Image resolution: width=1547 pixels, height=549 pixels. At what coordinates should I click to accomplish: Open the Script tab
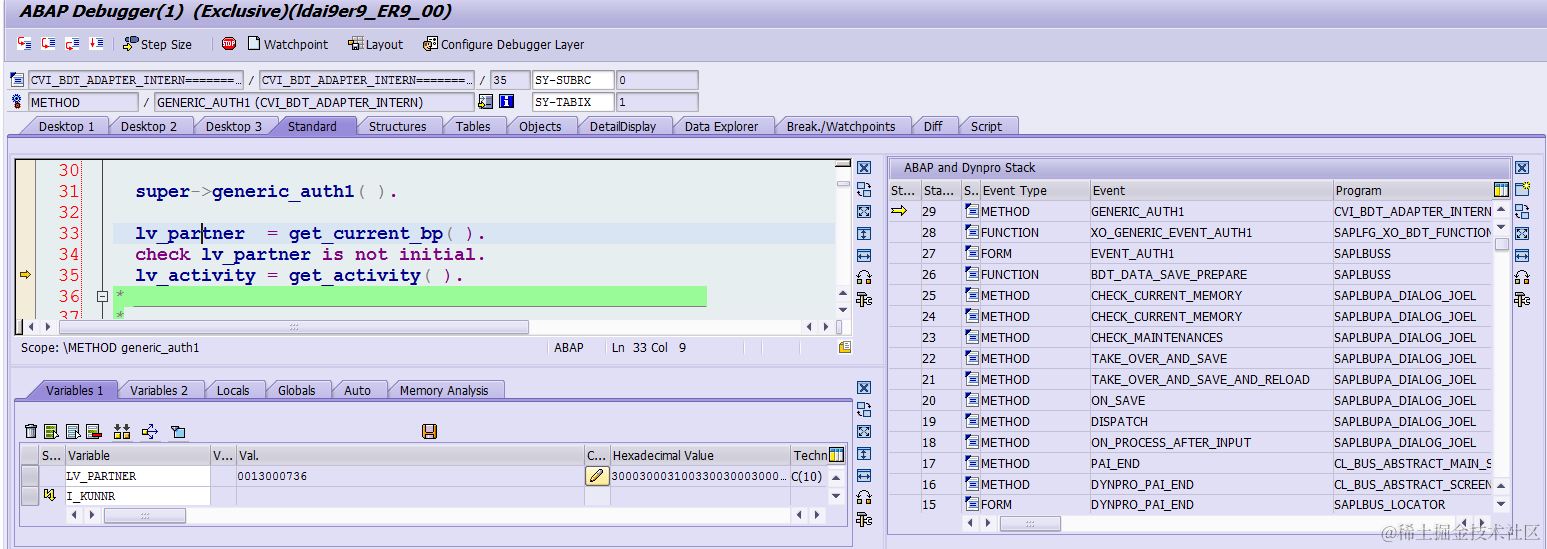click(x=986, y=126)
